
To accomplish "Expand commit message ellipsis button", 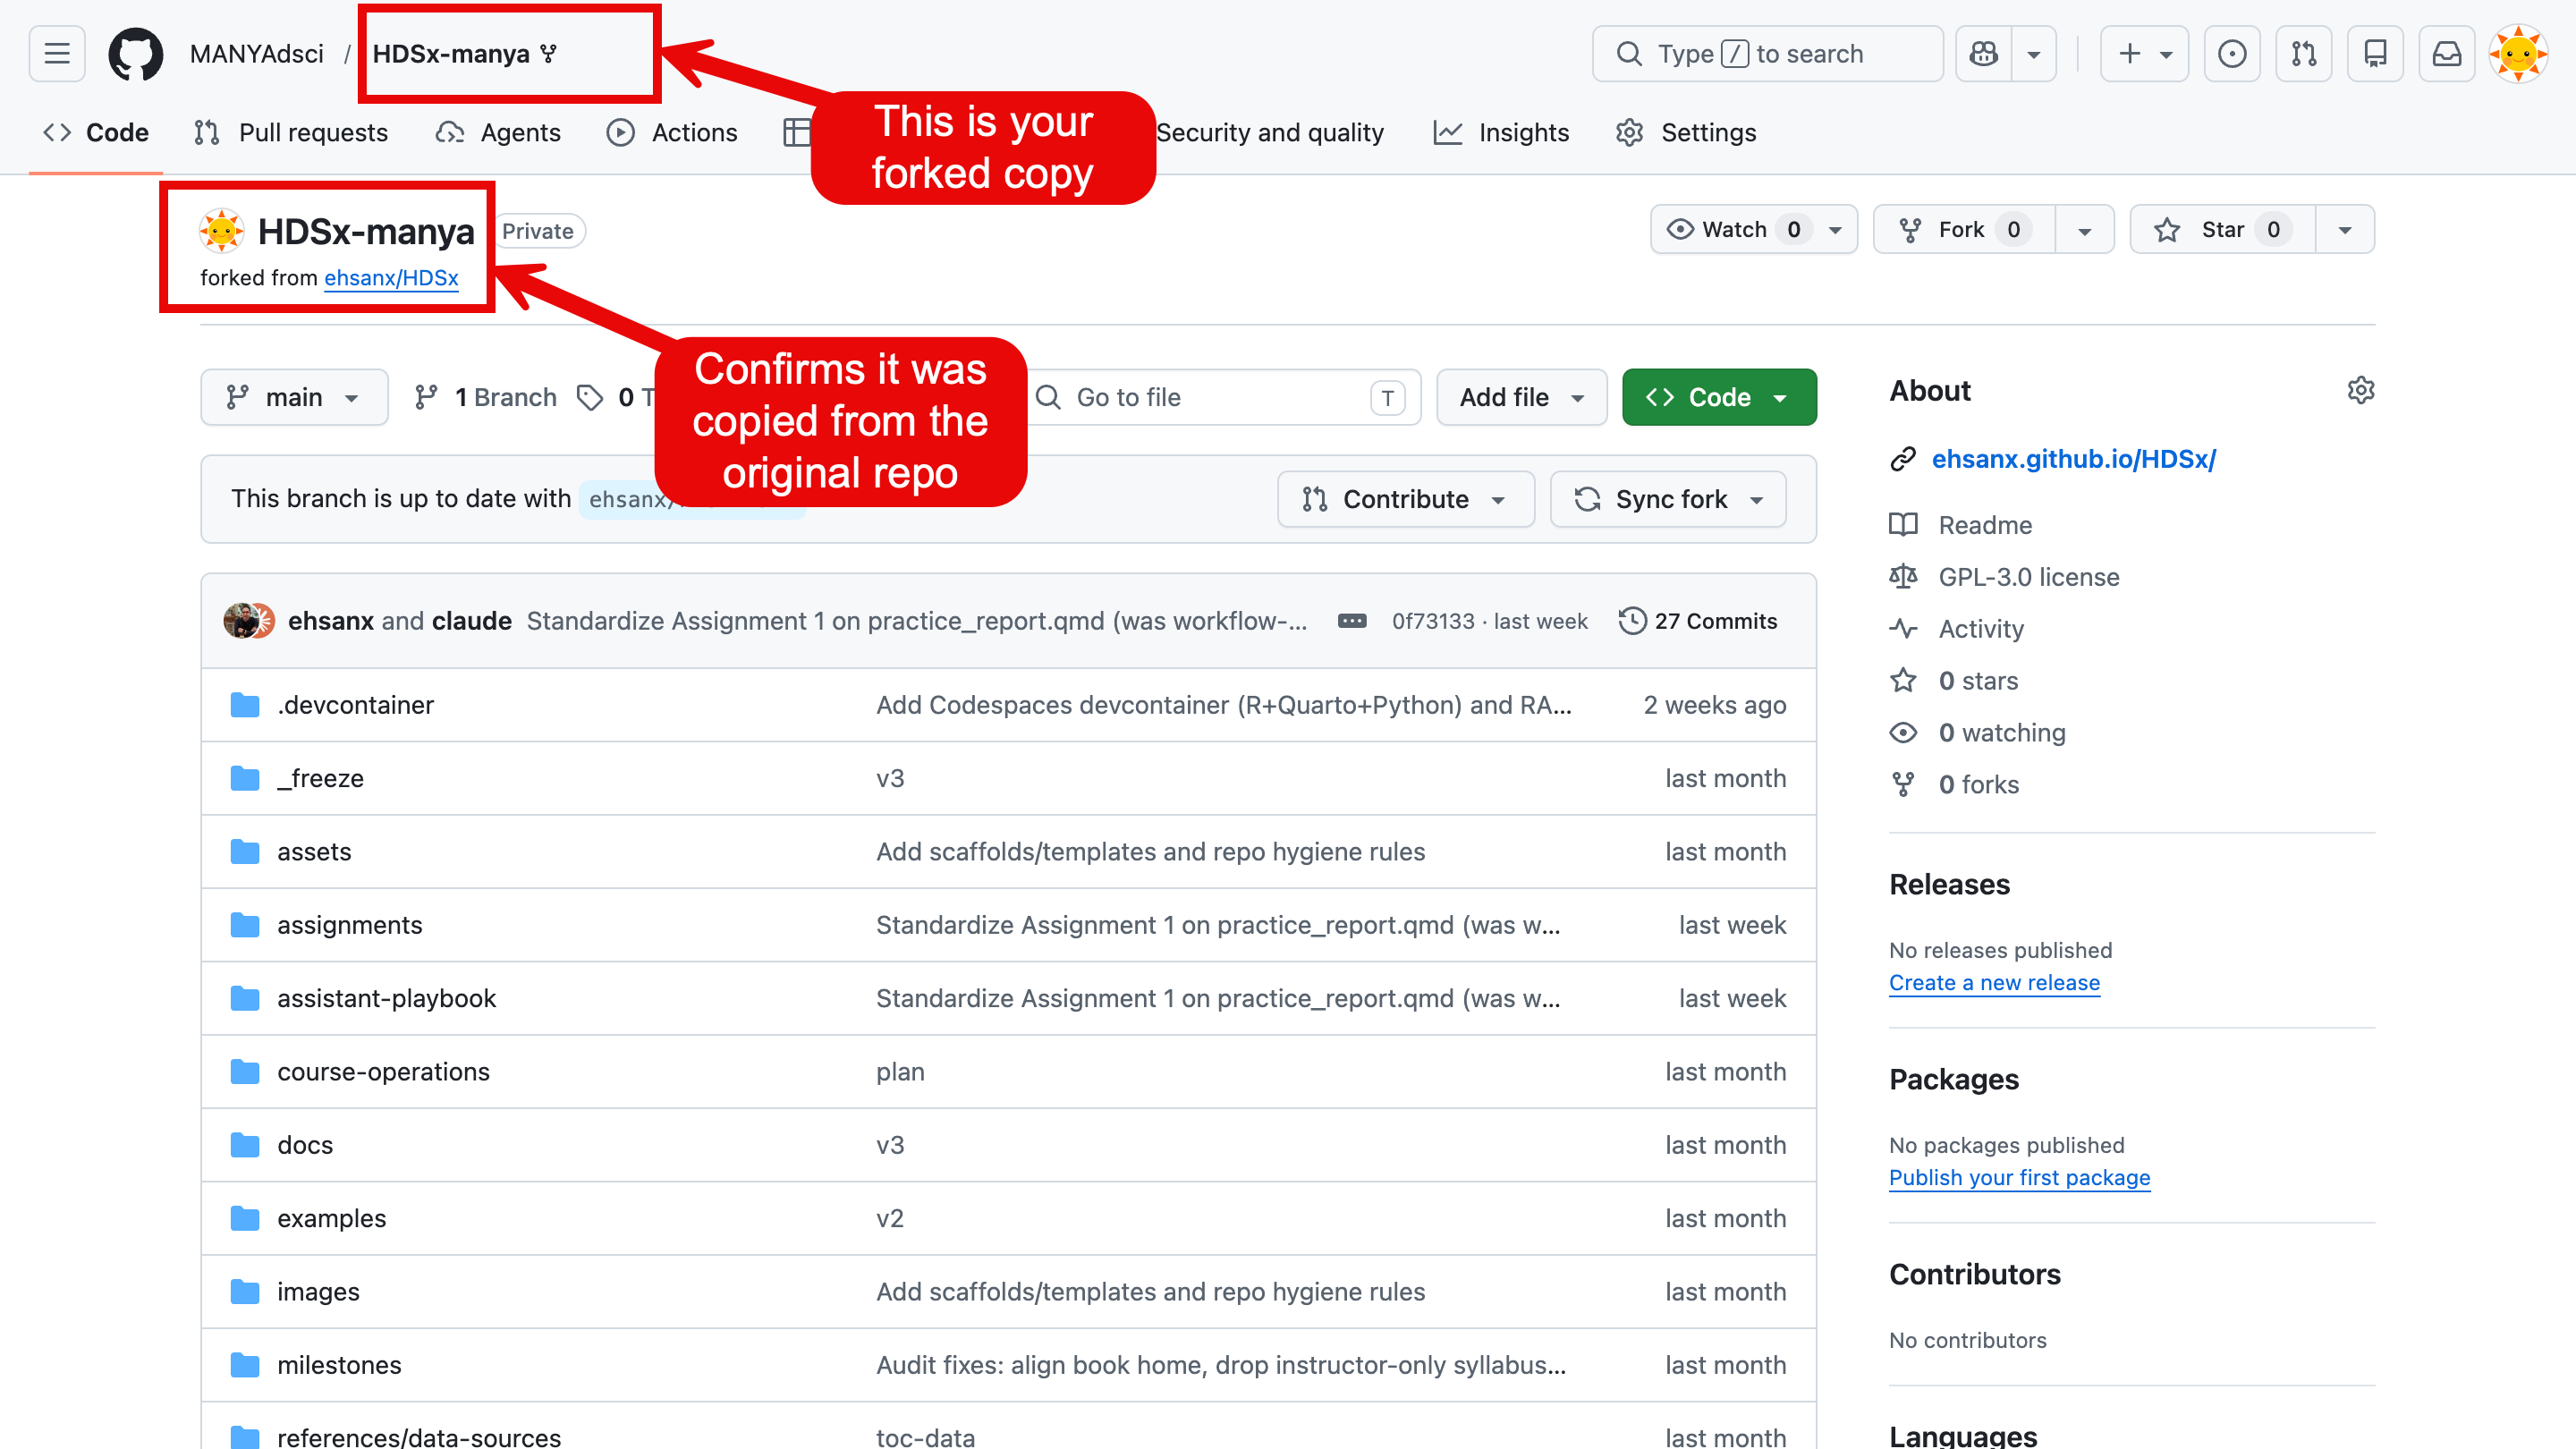I will coord(1352,621).
